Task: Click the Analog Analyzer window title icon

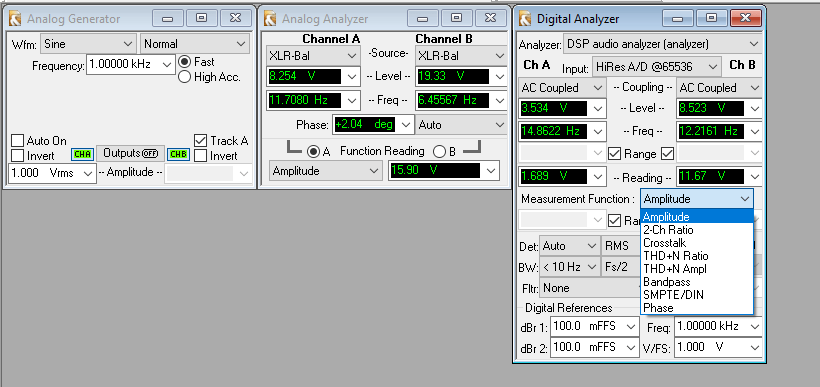Action: click(270, 19)
